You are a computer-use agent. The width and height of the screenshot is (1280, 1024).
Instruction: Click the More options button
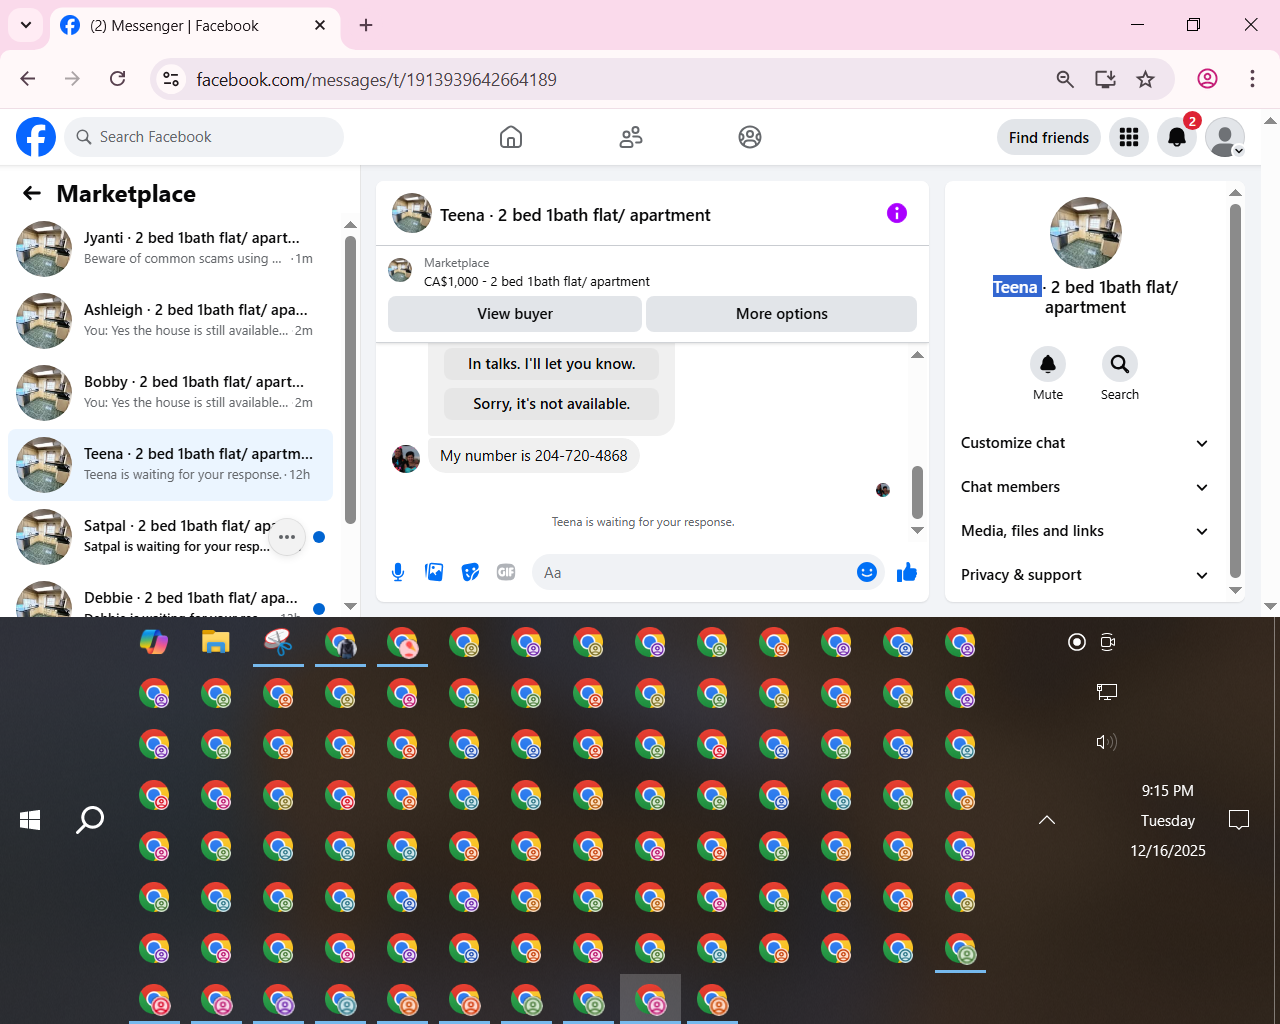click(782, 314)
